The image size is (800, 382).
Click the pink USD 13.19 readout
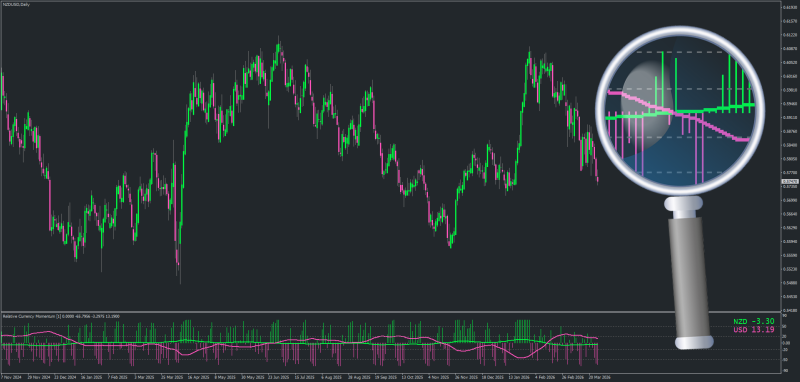pos(754,329)
